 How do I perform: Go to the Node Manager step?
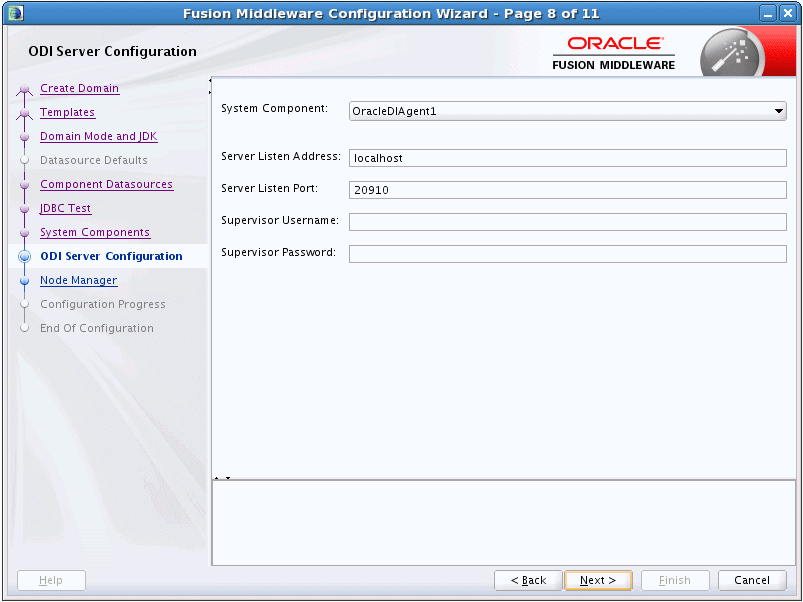point(78,281)
